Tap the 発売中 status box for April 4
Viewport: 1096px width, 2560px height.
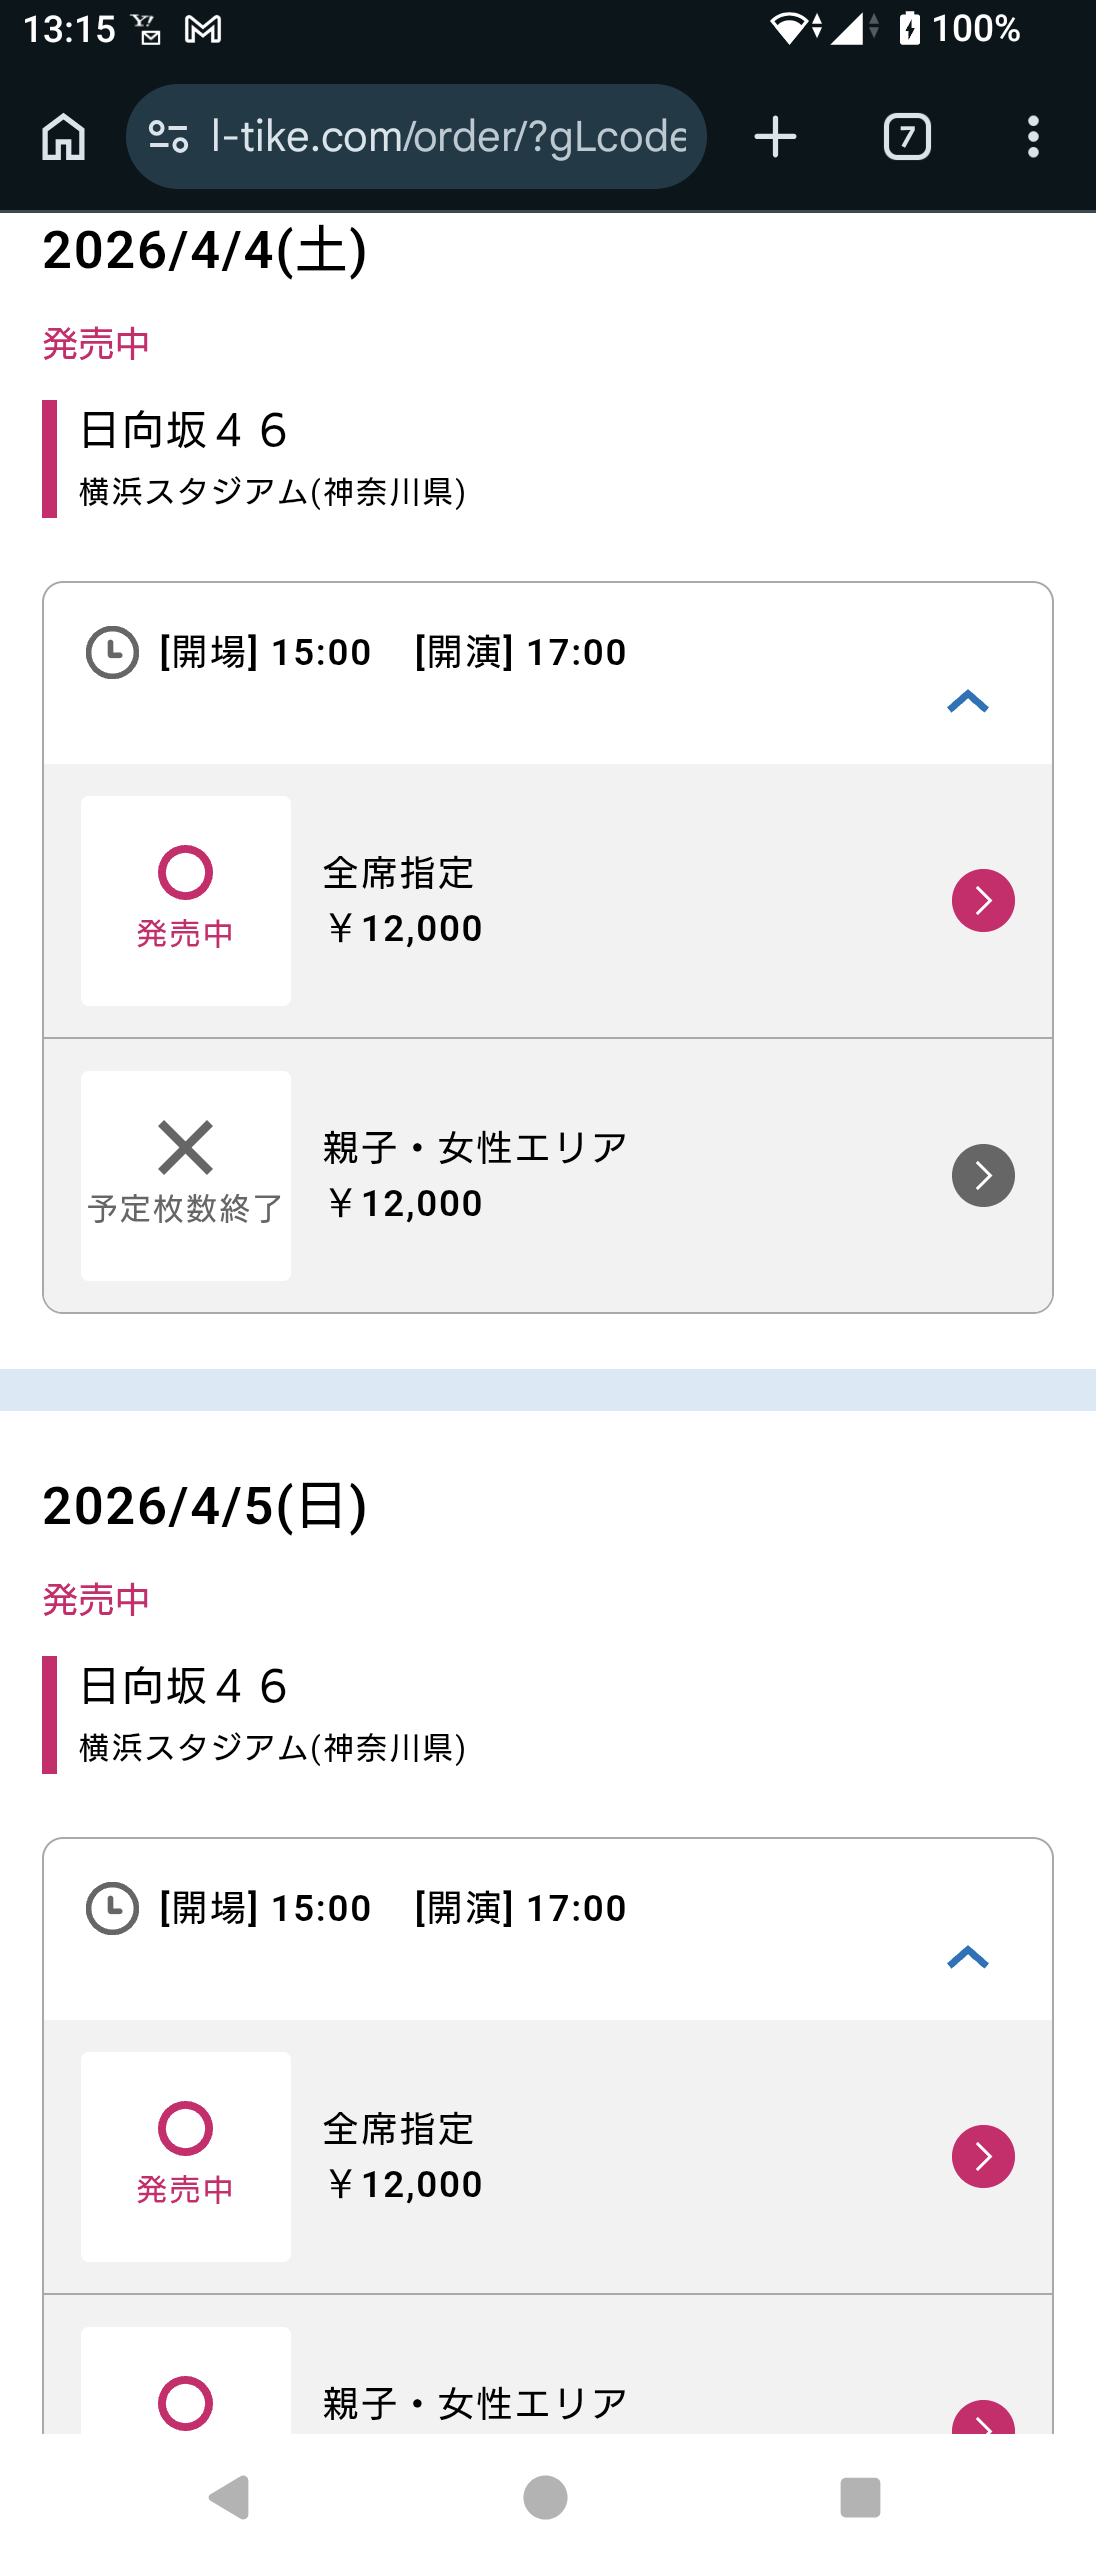pos(186,900)
